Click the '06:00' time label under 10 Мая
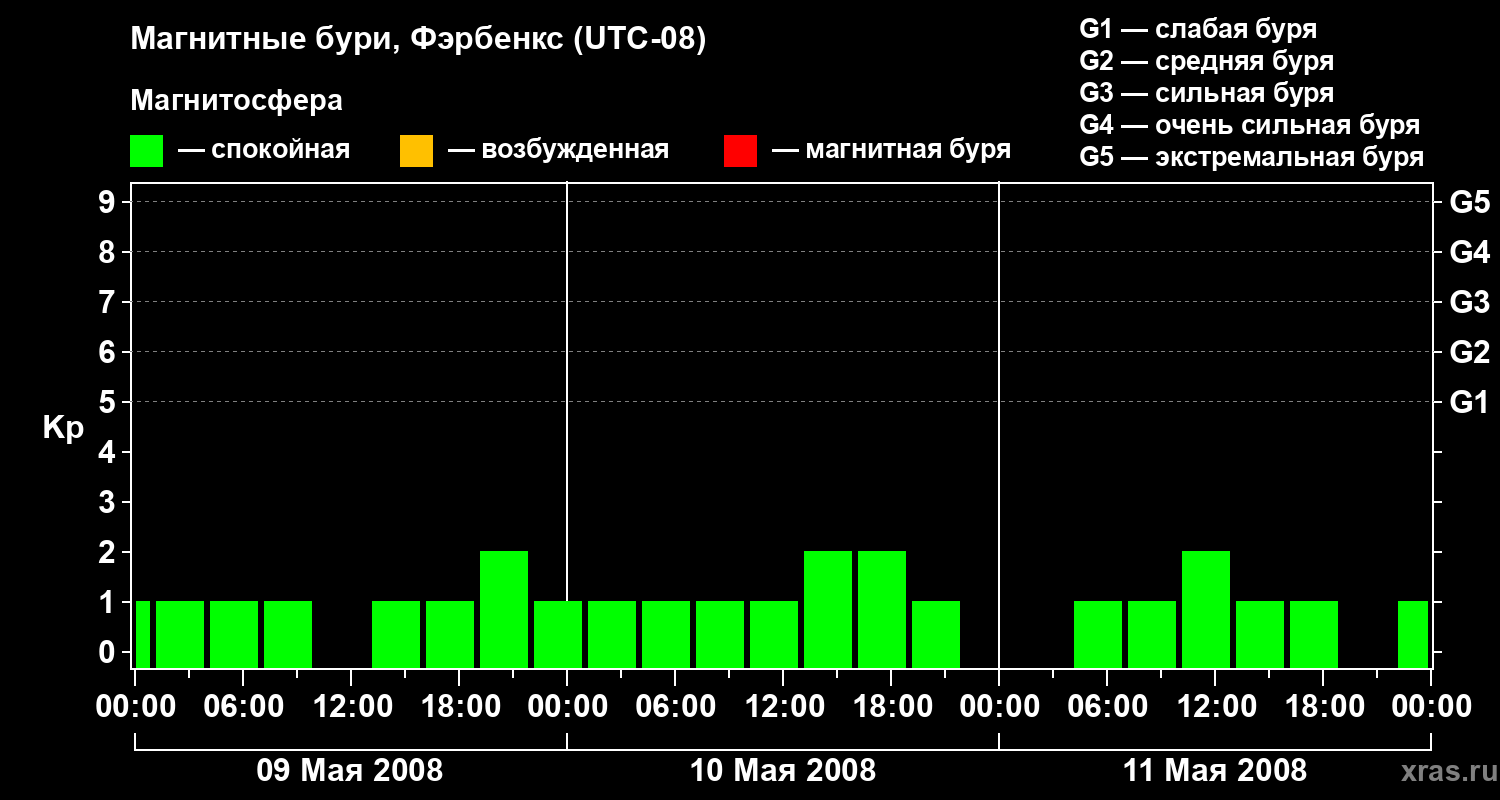 pos(675,707)
